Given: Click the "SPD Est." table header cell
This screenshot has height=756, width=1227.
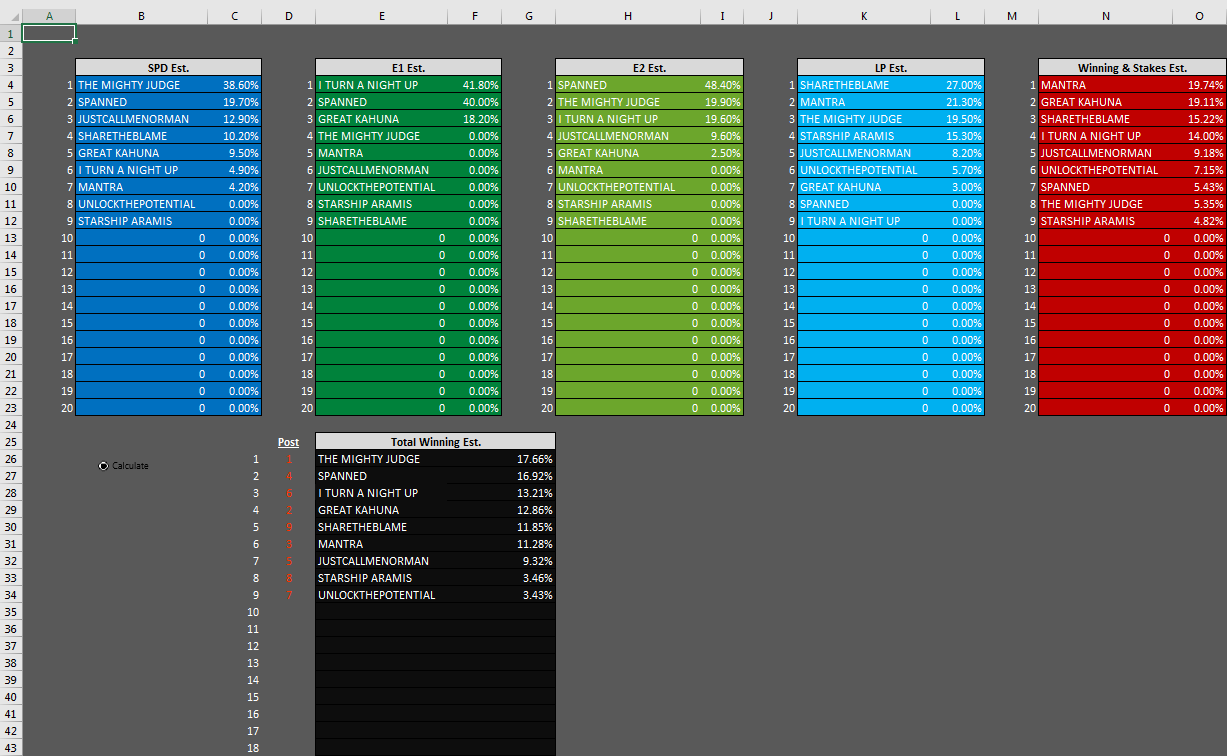Looking at the screenshot, I should [x=168, y=68].
